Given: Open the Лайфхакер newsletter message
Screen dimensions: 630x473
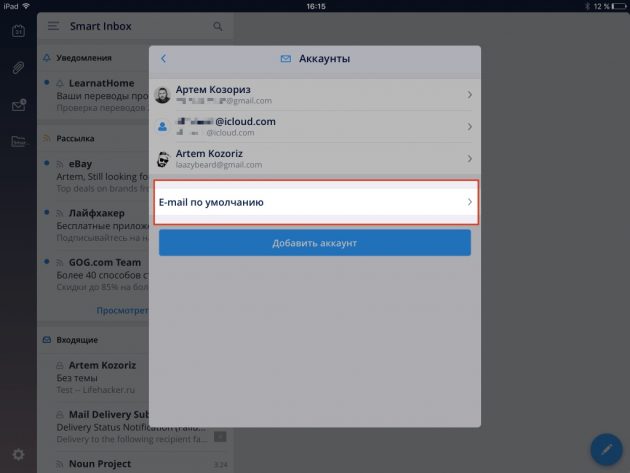Looking at the screenshot, I should pyautogui.click(x=95, y=225).
